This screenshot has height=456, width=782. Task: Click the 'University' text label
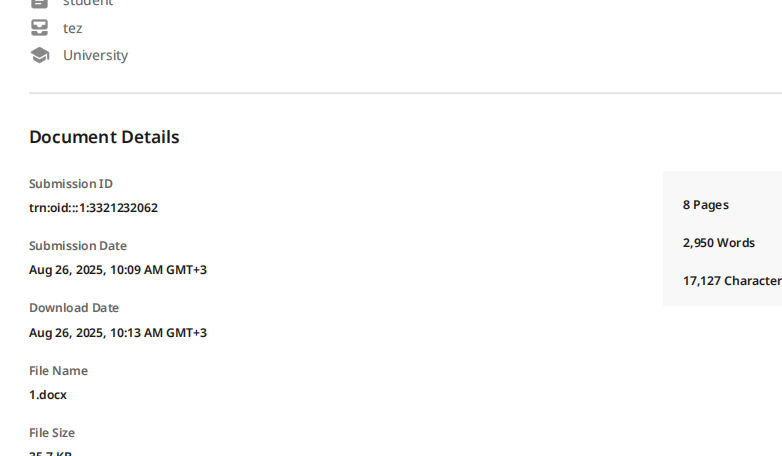pyautogui.click(x=96, y=55)
